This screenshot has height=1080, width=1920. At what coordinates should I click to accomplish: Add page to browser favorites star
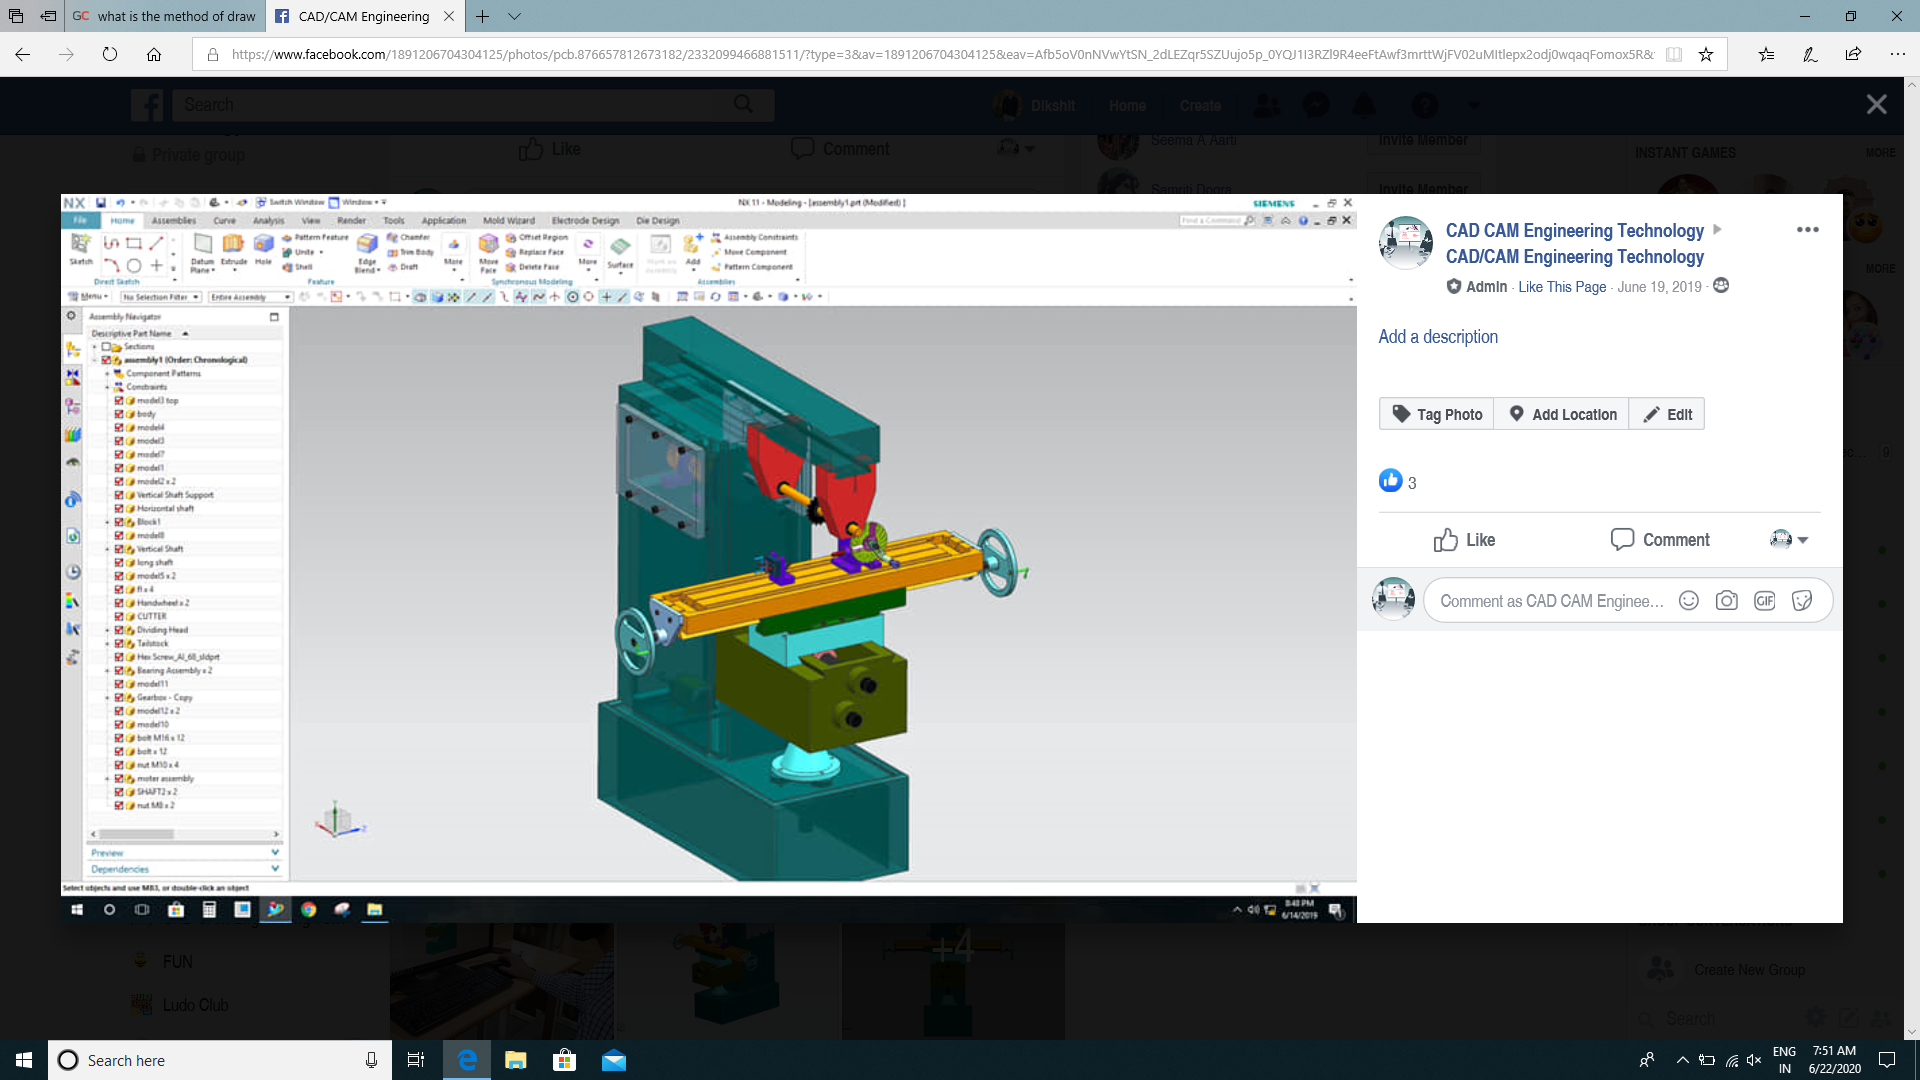1706,55
